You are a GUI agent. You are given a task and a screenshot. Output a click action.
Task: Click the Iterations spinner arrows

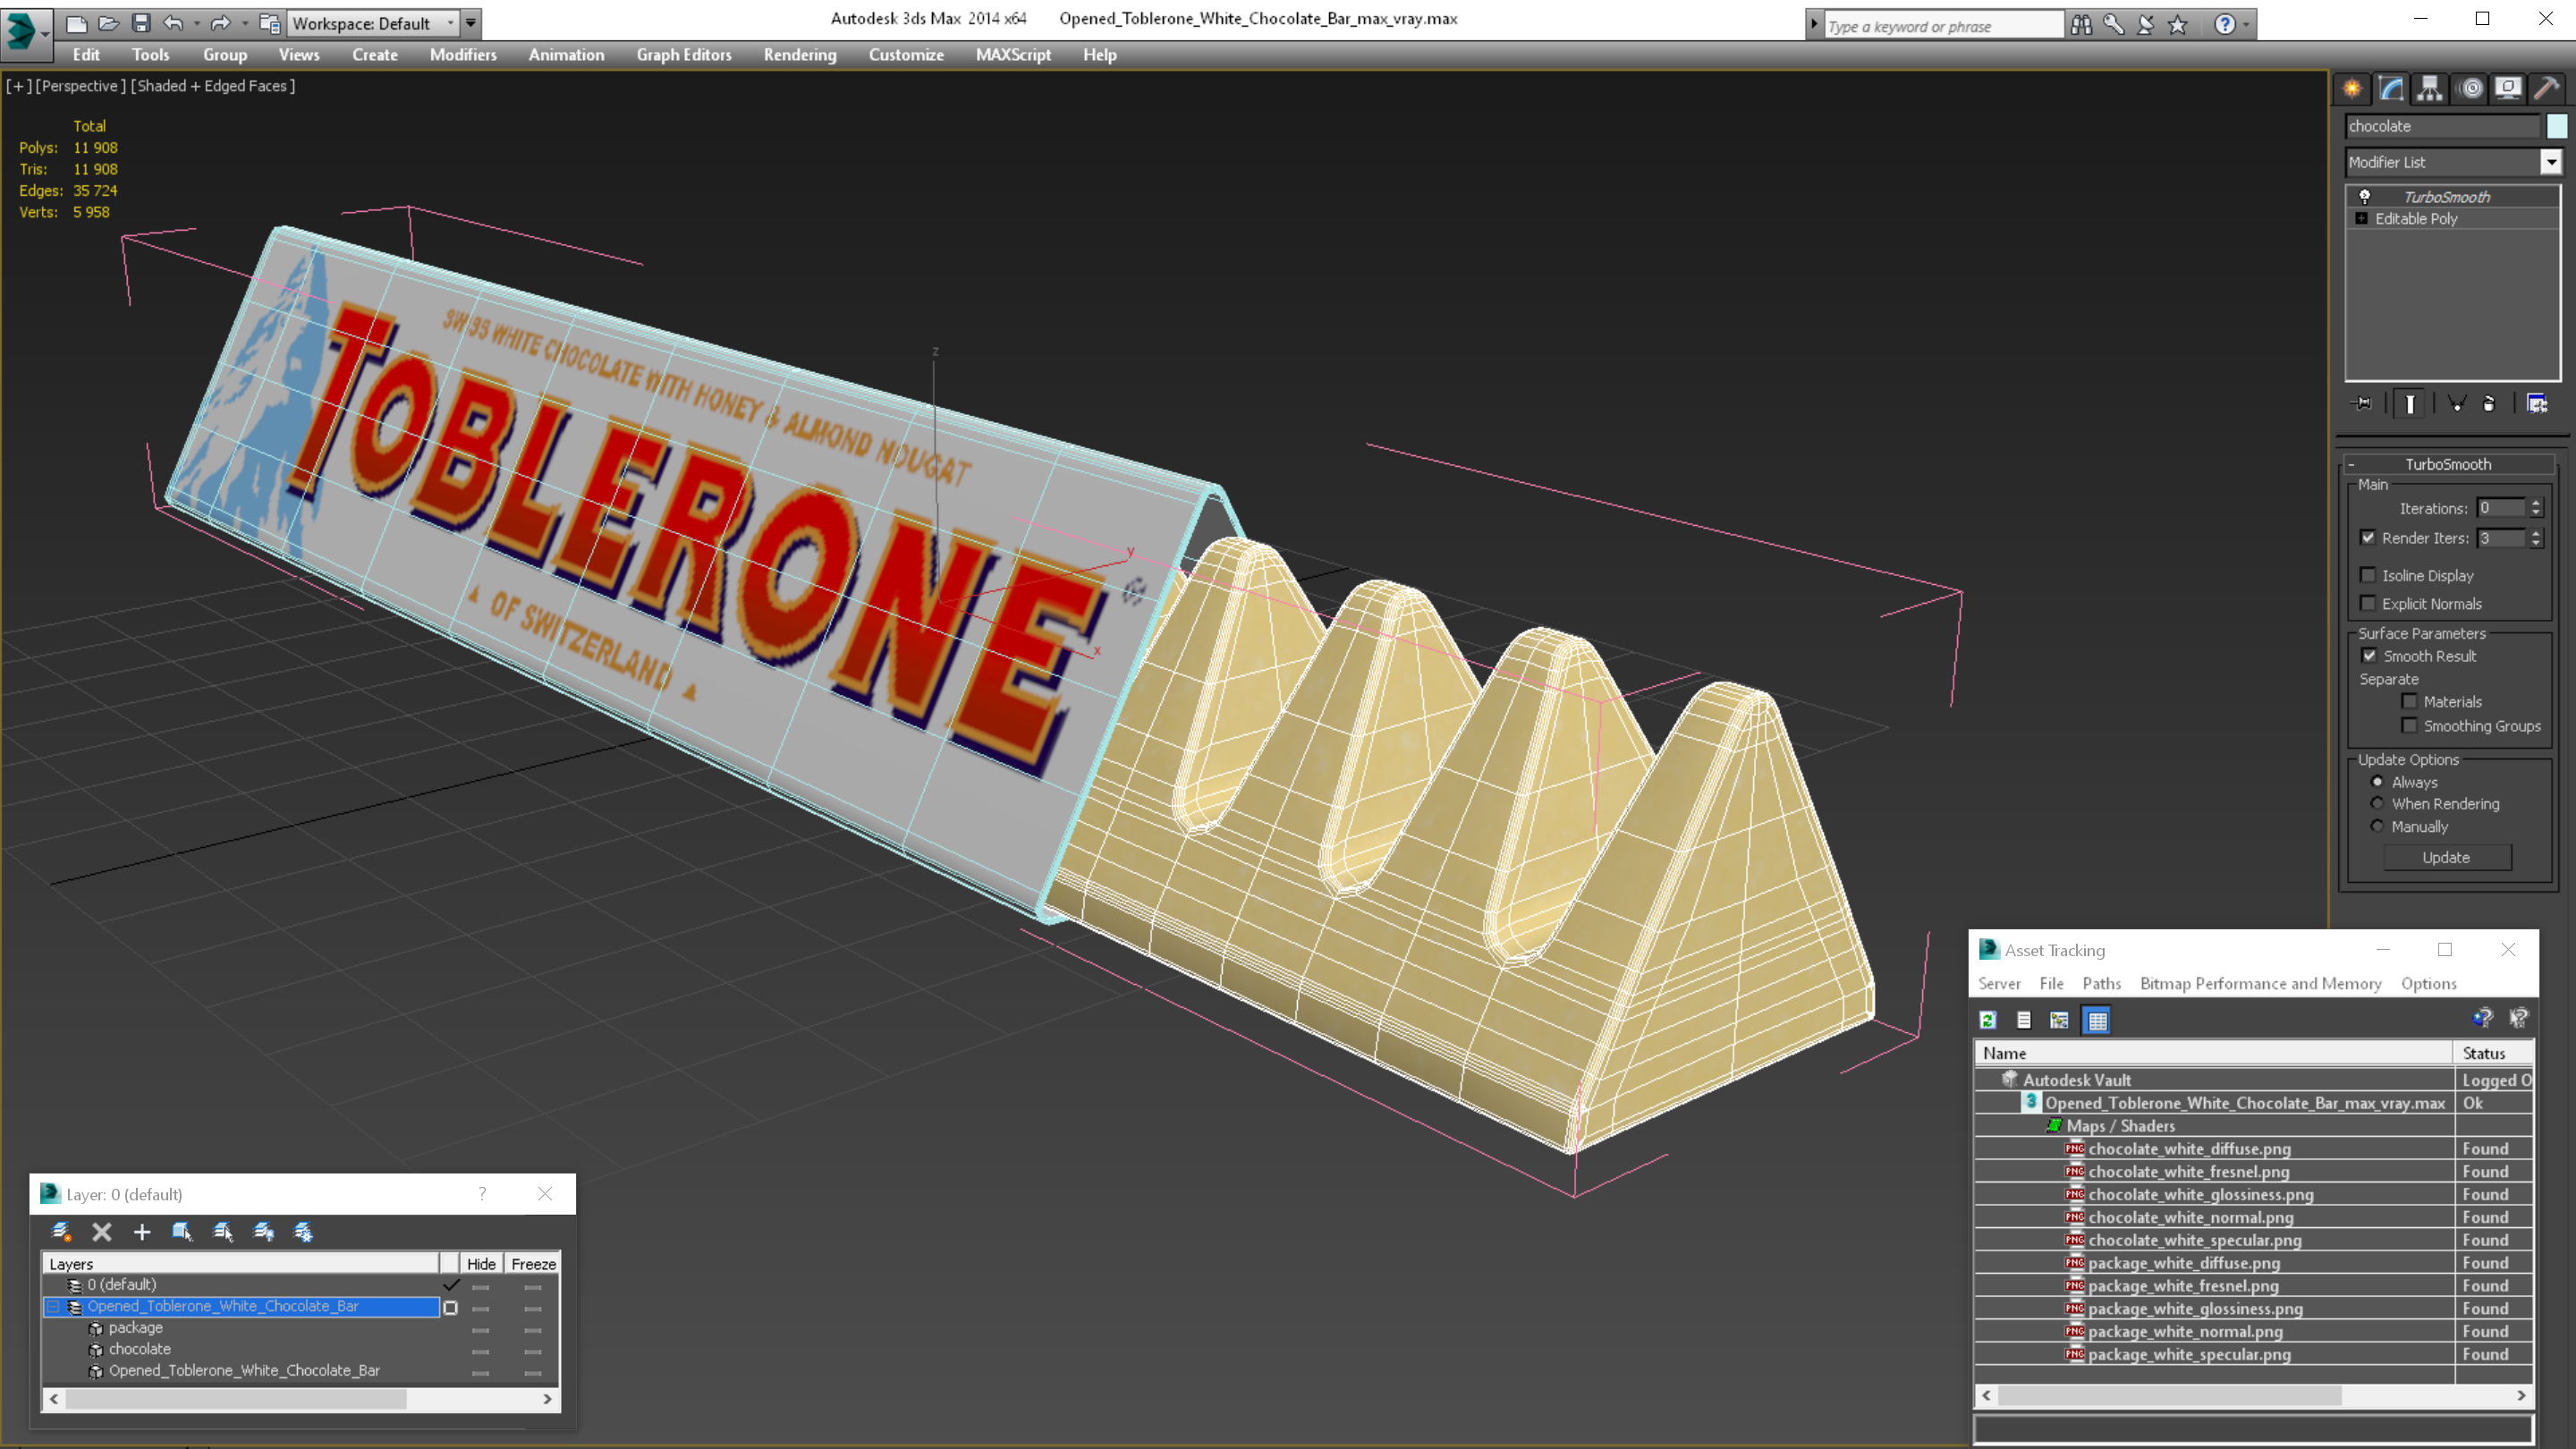2535,508
